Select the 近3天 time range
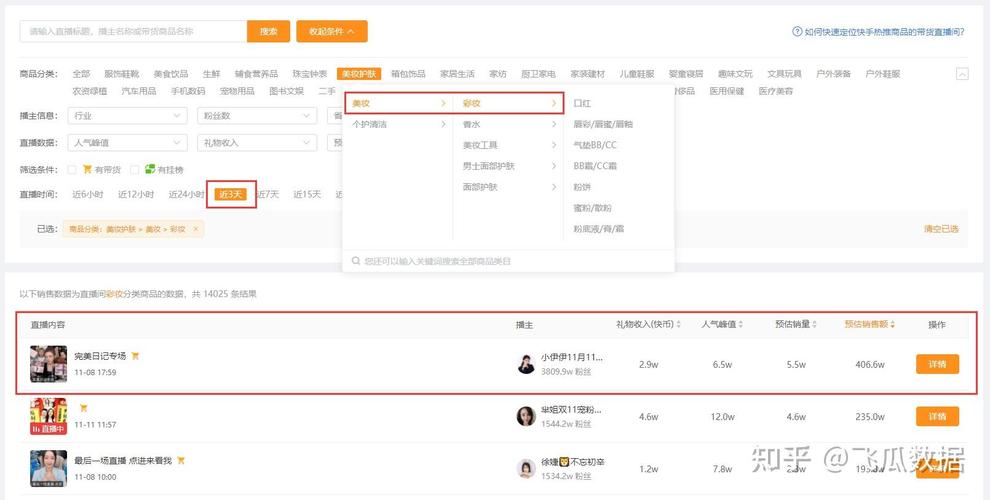990x500 pixels. [231, 194]
